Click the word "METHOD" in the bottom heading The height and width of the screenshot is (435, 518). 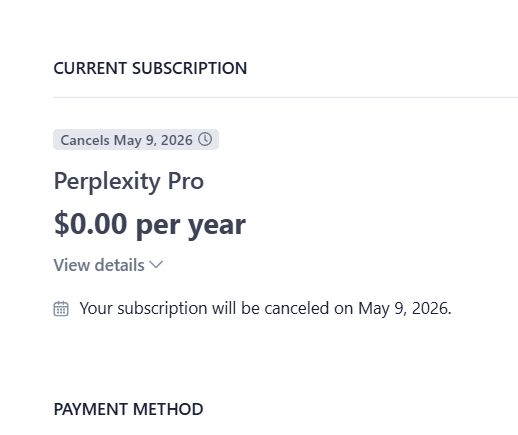pyautogui.click(x=168, y=409)
